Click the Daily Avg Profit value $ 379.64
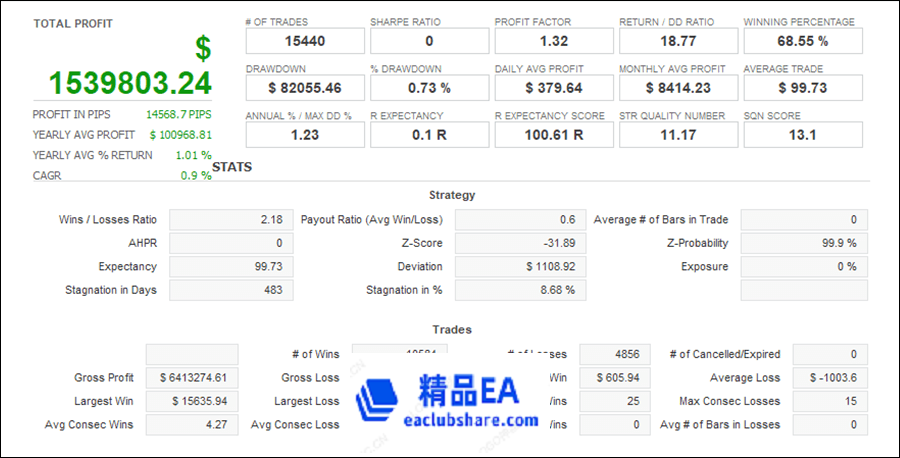 (554, 88)
